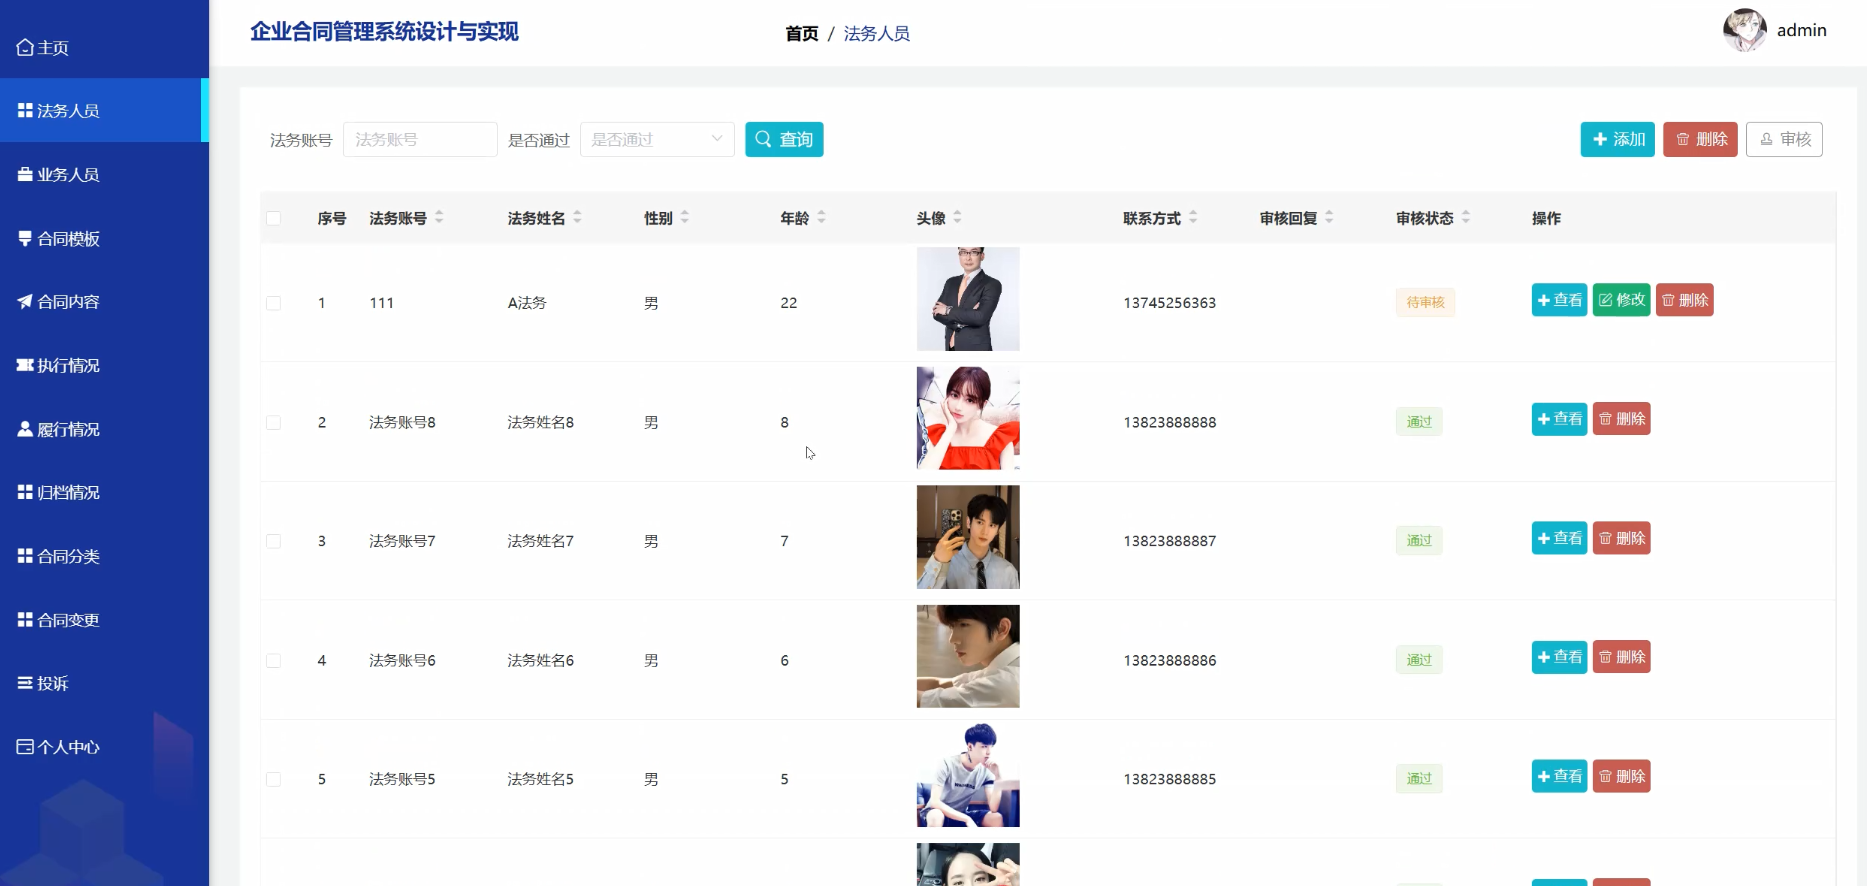1867x886 pixels.
Task: Open the 主页 home sidebar item
Action: [x=43, y=47]
